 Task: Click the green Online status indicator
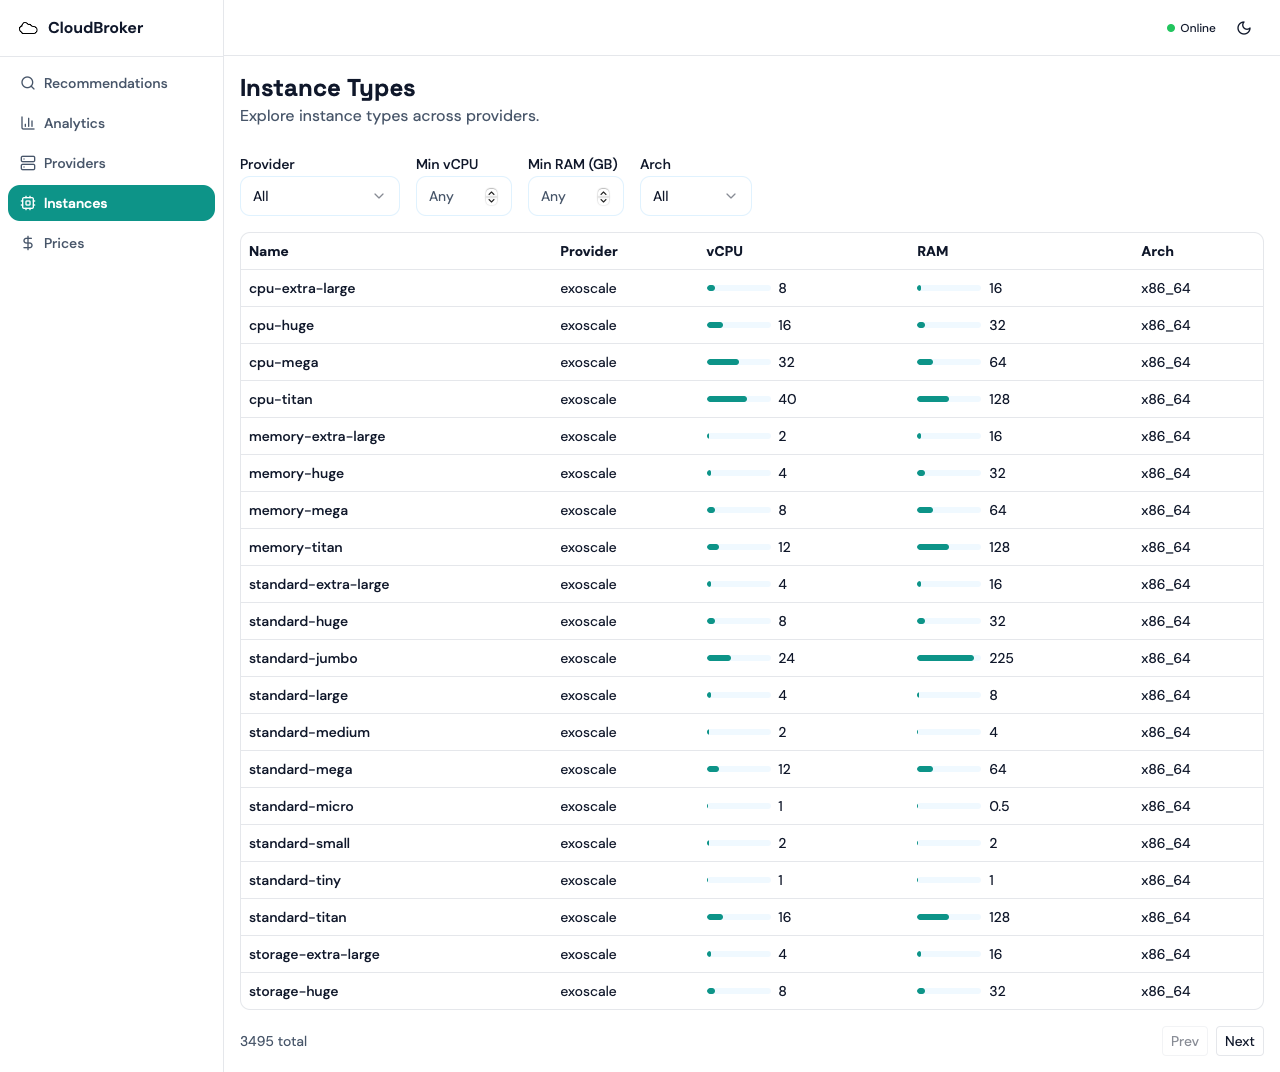click(1170, 28)
